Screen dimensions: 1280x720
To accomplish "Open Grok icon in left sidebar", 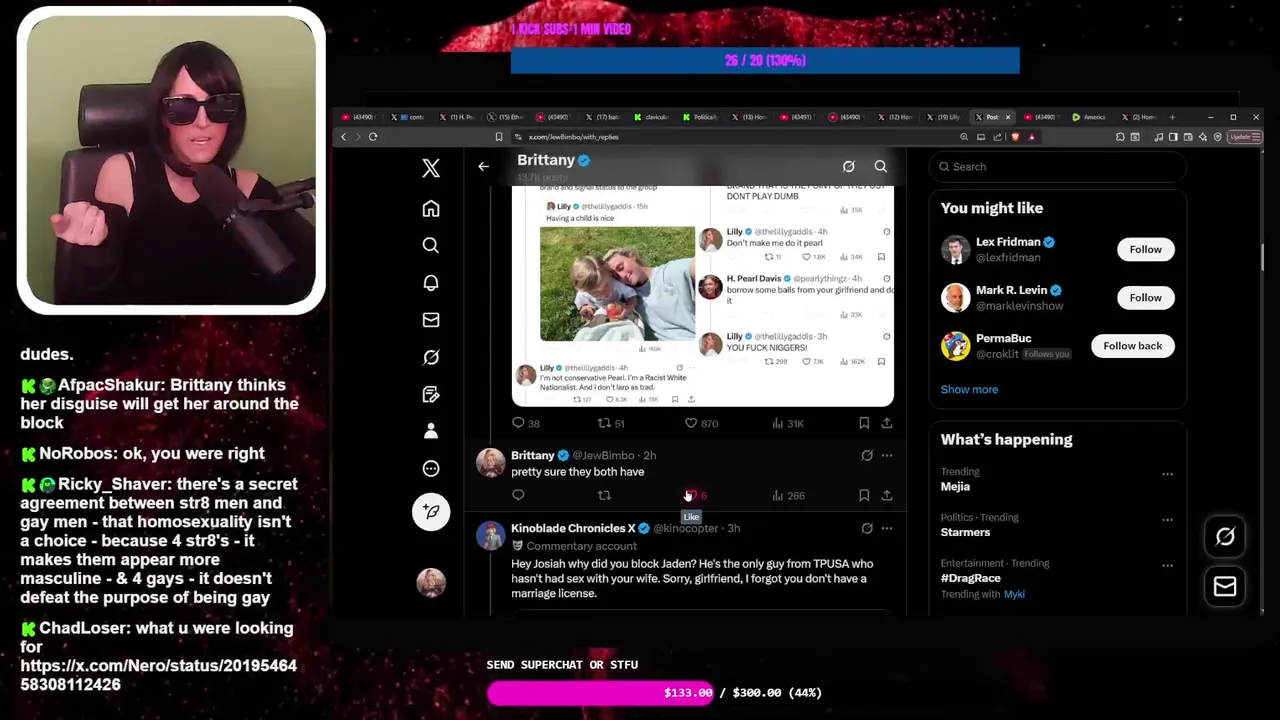I will [431, 357].
